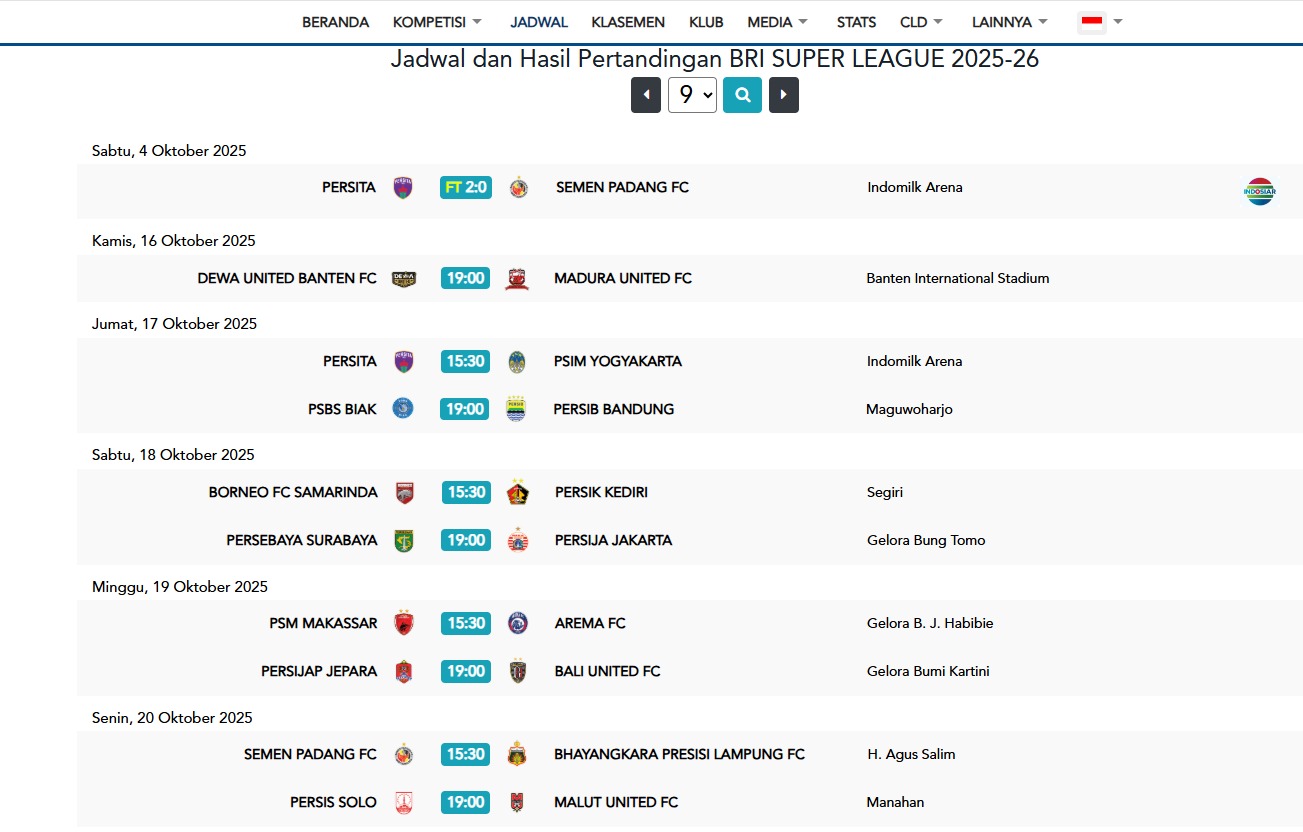Screen dimensions: 1303x832
Task: Click the Persebaya Surabaya club crest
Action: tap(403, 540)
